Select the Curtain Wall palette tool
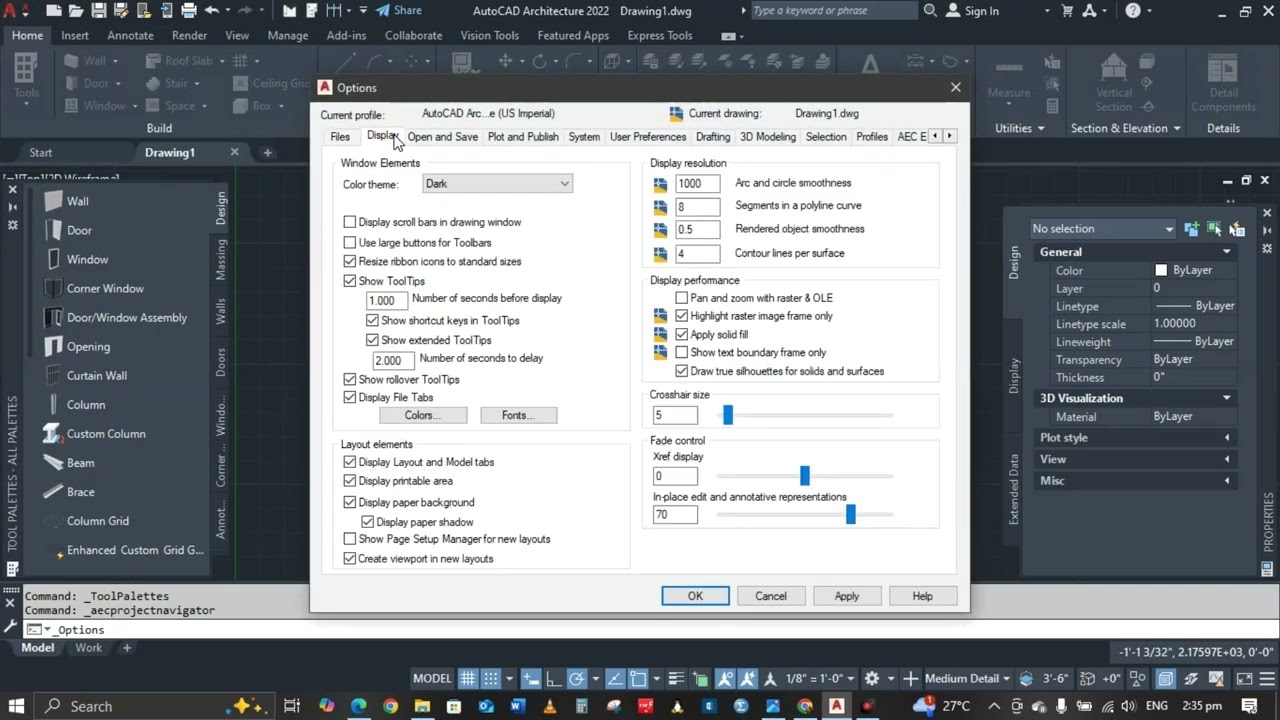The image size is (1280, 720). pyautogui.click(x=84, y=375)
